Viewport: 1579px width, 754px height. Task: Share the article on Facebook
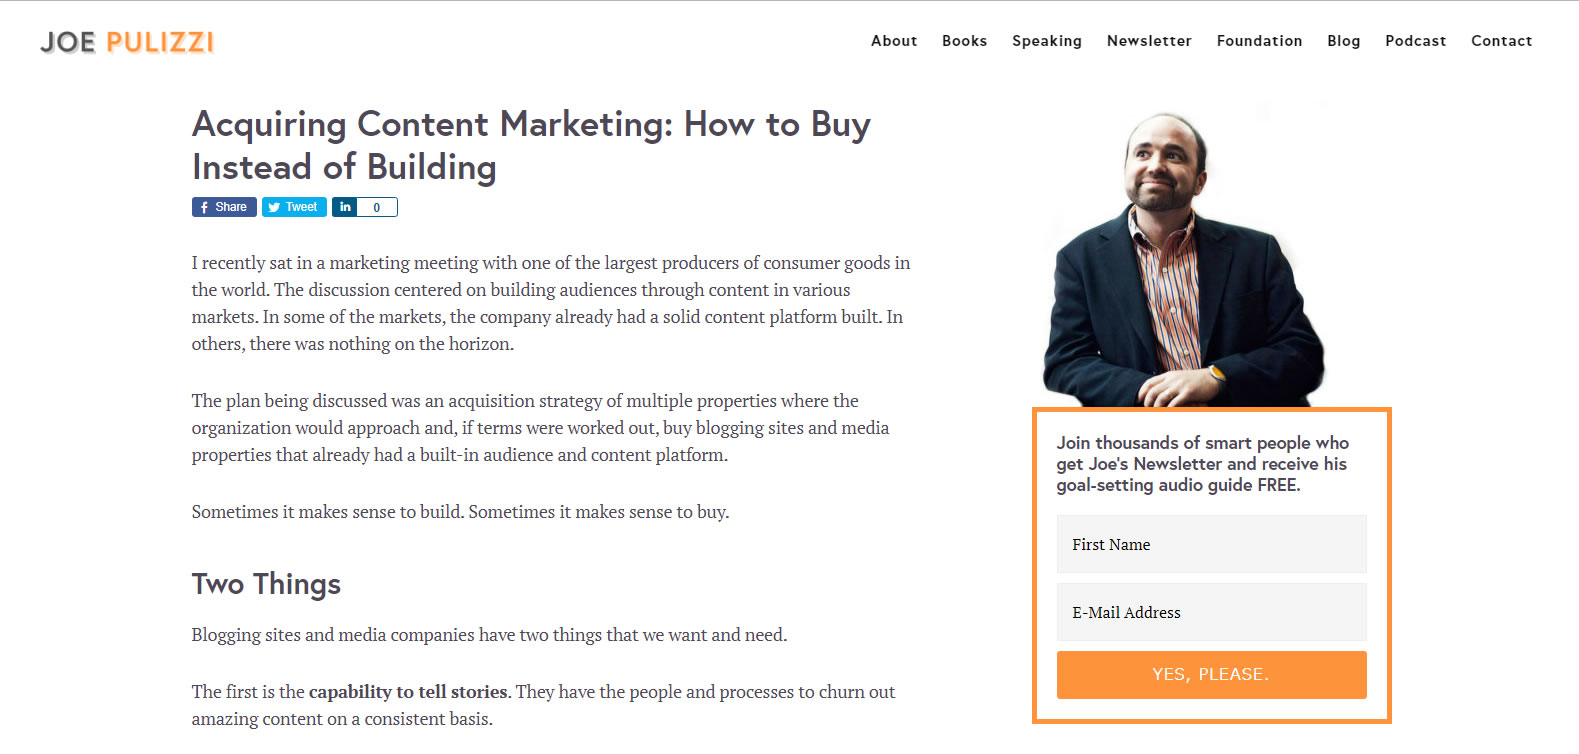pos(224,207)
